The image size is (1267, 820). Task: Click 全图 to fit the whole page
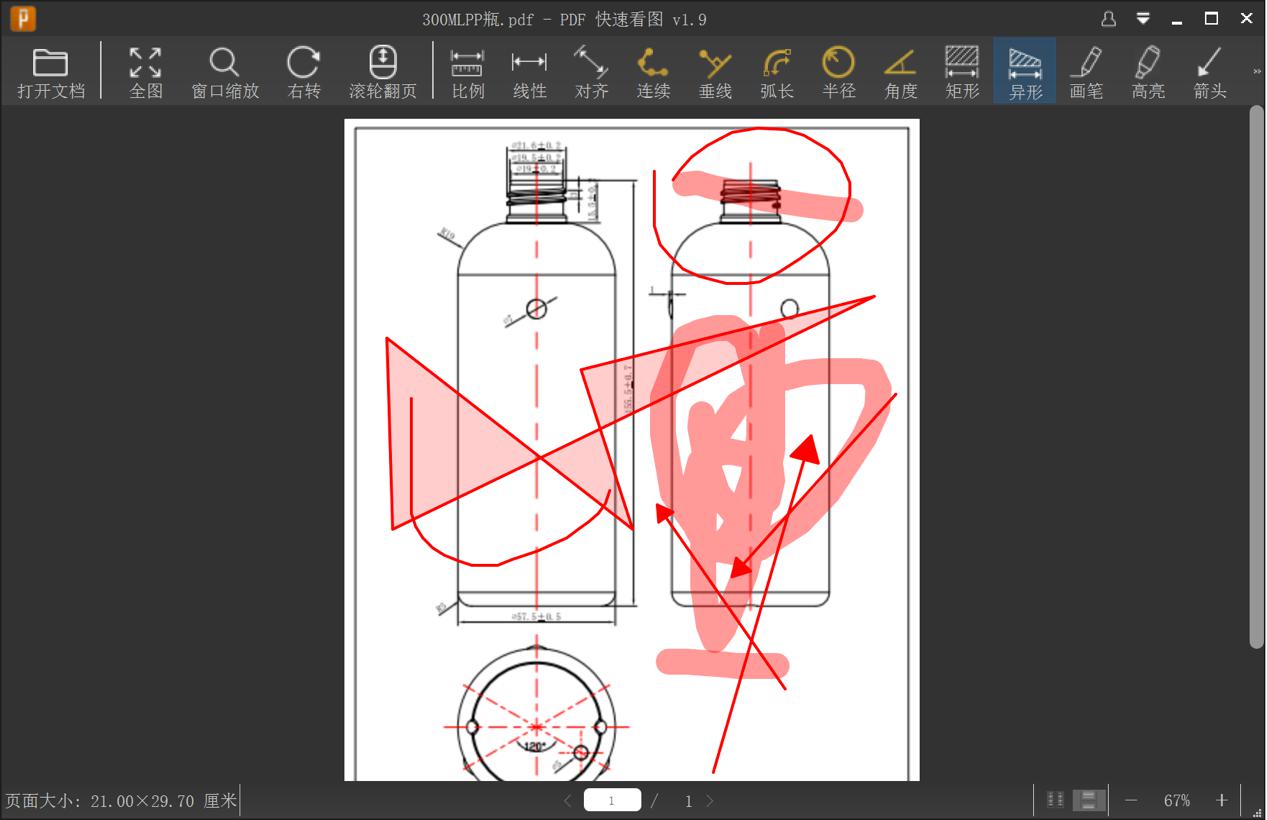pyautogui.click(x=144, y=70)
